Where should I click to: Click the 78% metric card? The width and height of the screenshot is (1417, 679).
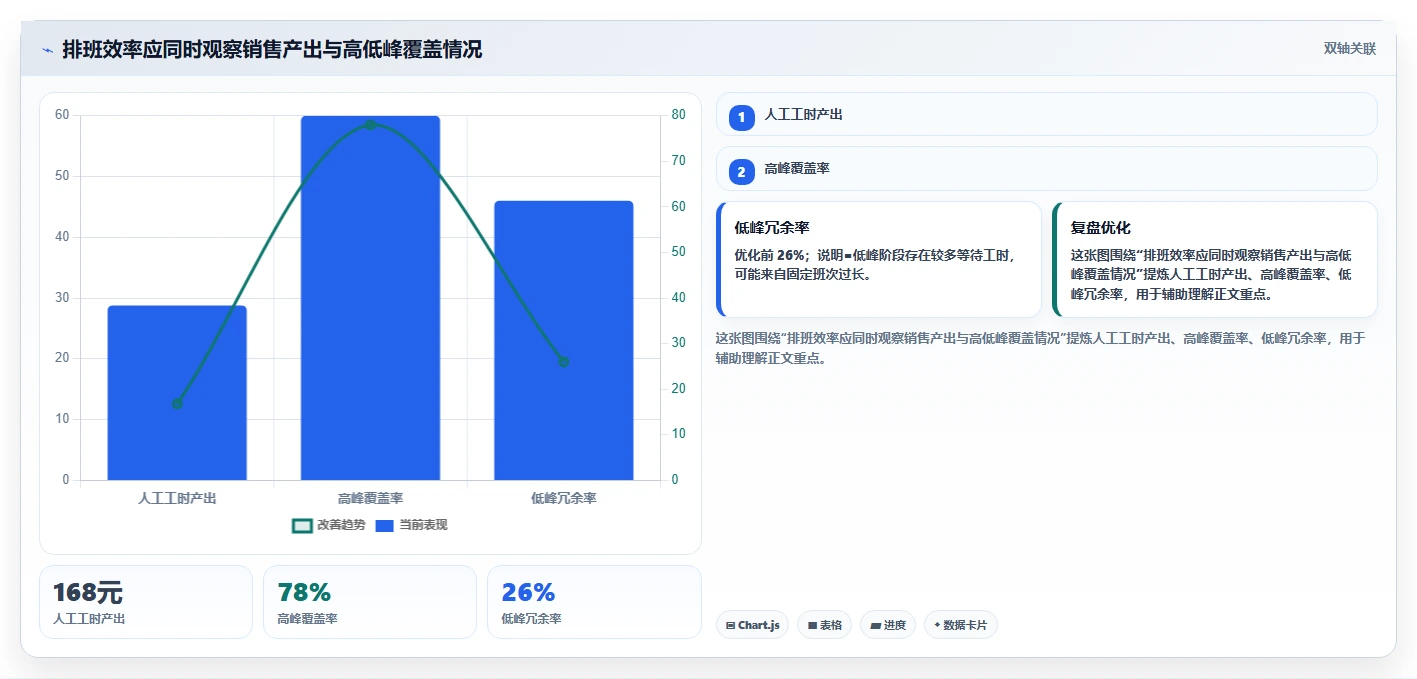coord(370,602)
